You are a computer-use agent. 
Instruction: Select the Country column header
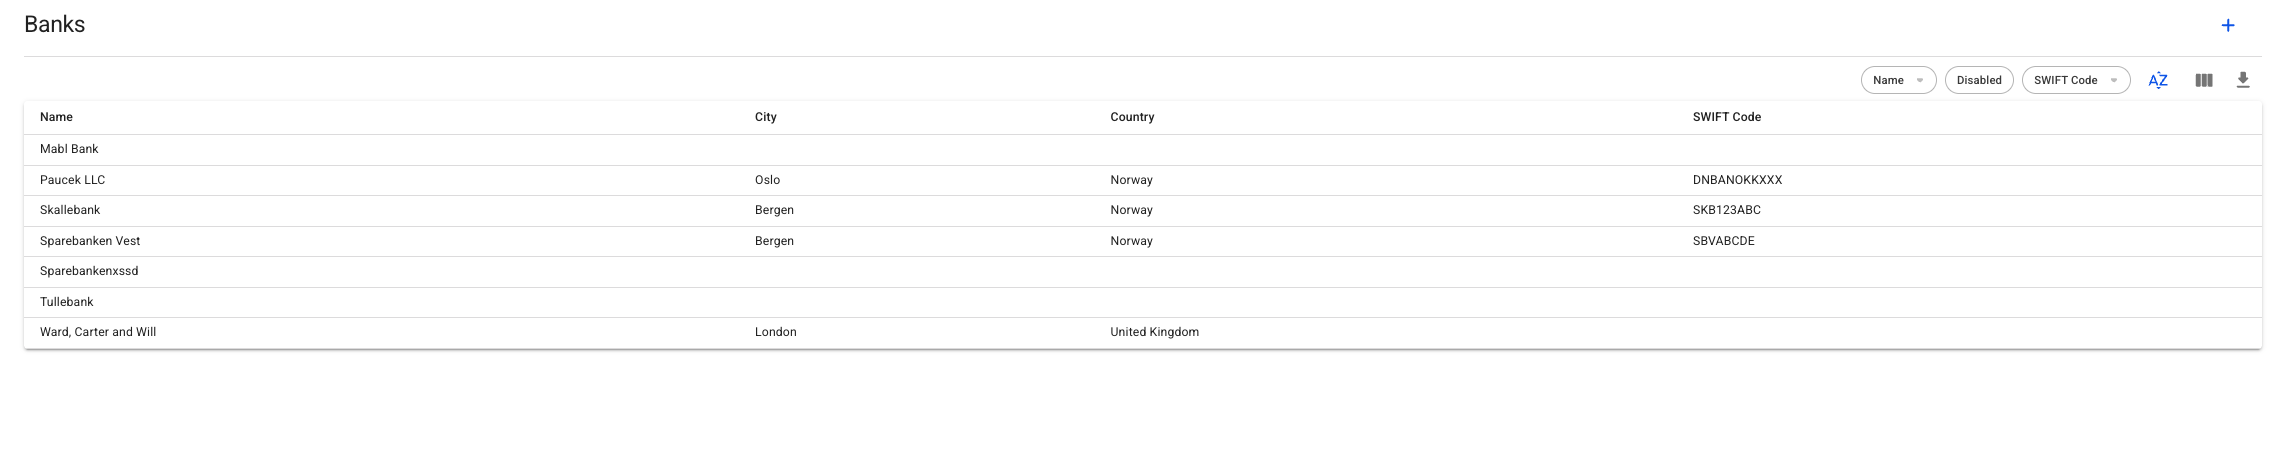pos(1132,118)
